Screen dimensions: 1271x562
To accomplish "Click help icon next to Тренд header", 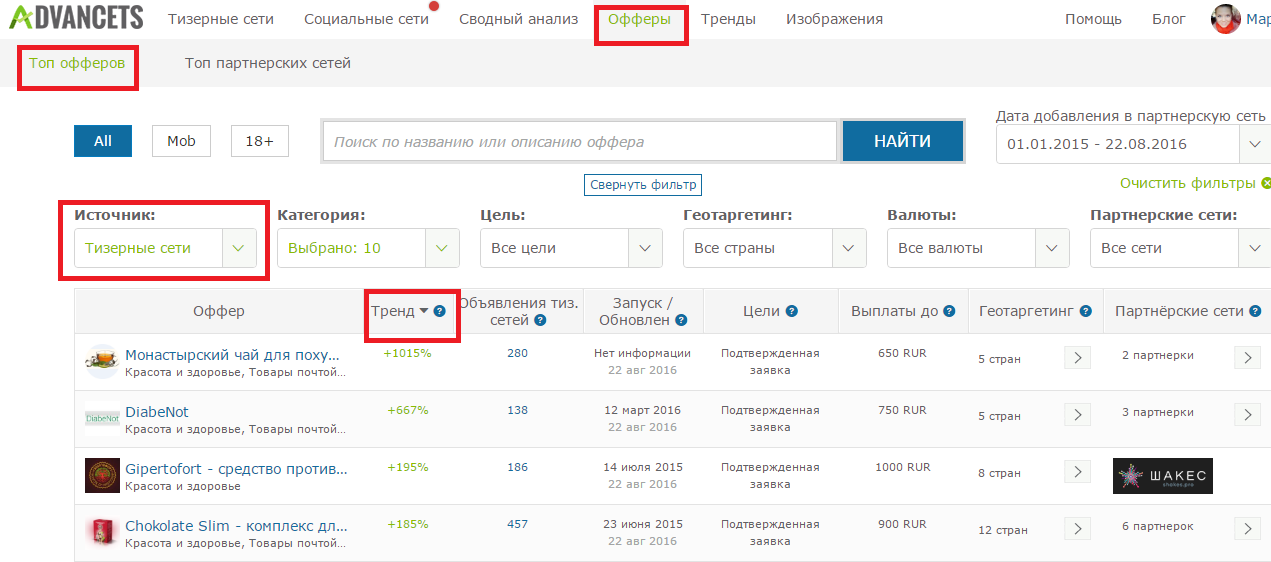I will (x=439, y=311).
